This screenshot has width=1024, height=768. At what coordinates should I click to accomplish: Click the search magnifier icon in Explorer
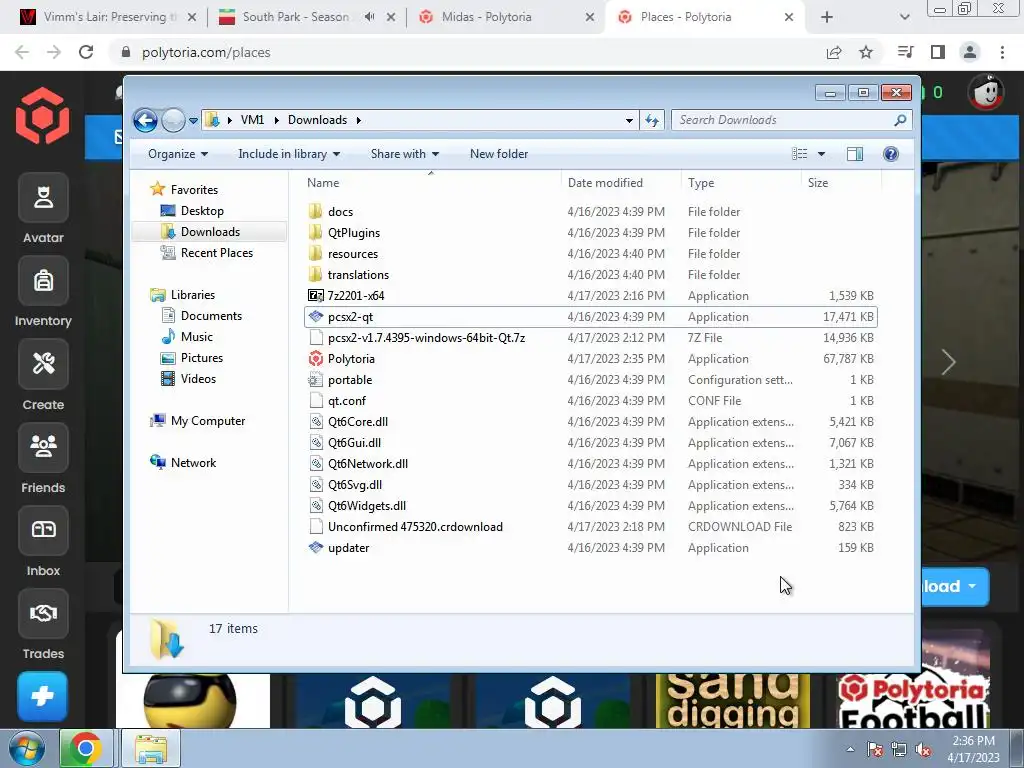900,120
